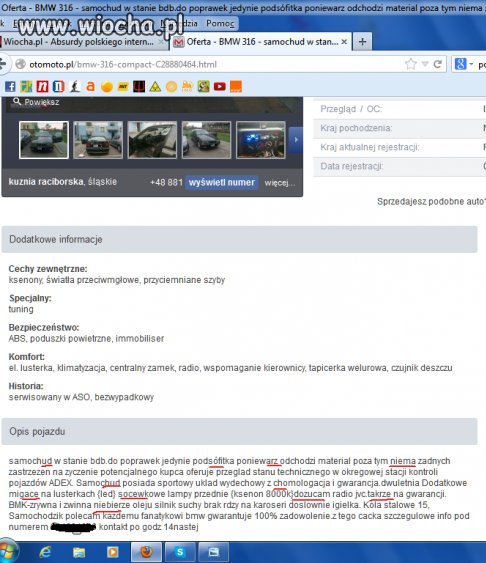Open Windows Media Player from taskbar
Image resolution: width=486 pixels, height=563 pixels.
(x=112, y=552)
